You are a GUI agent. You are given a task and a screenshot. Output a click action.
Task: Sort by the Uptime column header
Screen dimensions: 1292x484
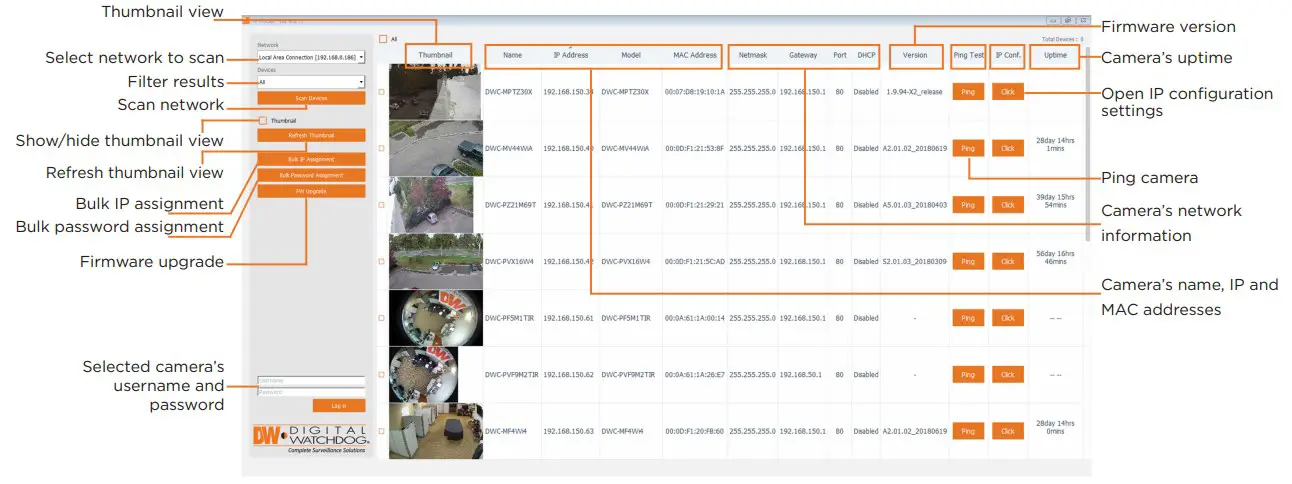(x=1055, y=56)
